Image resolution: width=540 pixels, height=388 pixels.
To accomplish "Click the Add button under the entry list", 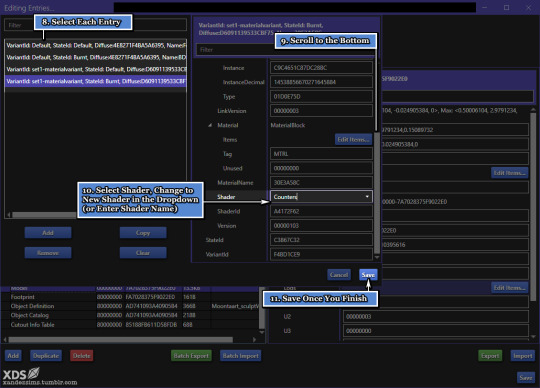I will 48,233.
